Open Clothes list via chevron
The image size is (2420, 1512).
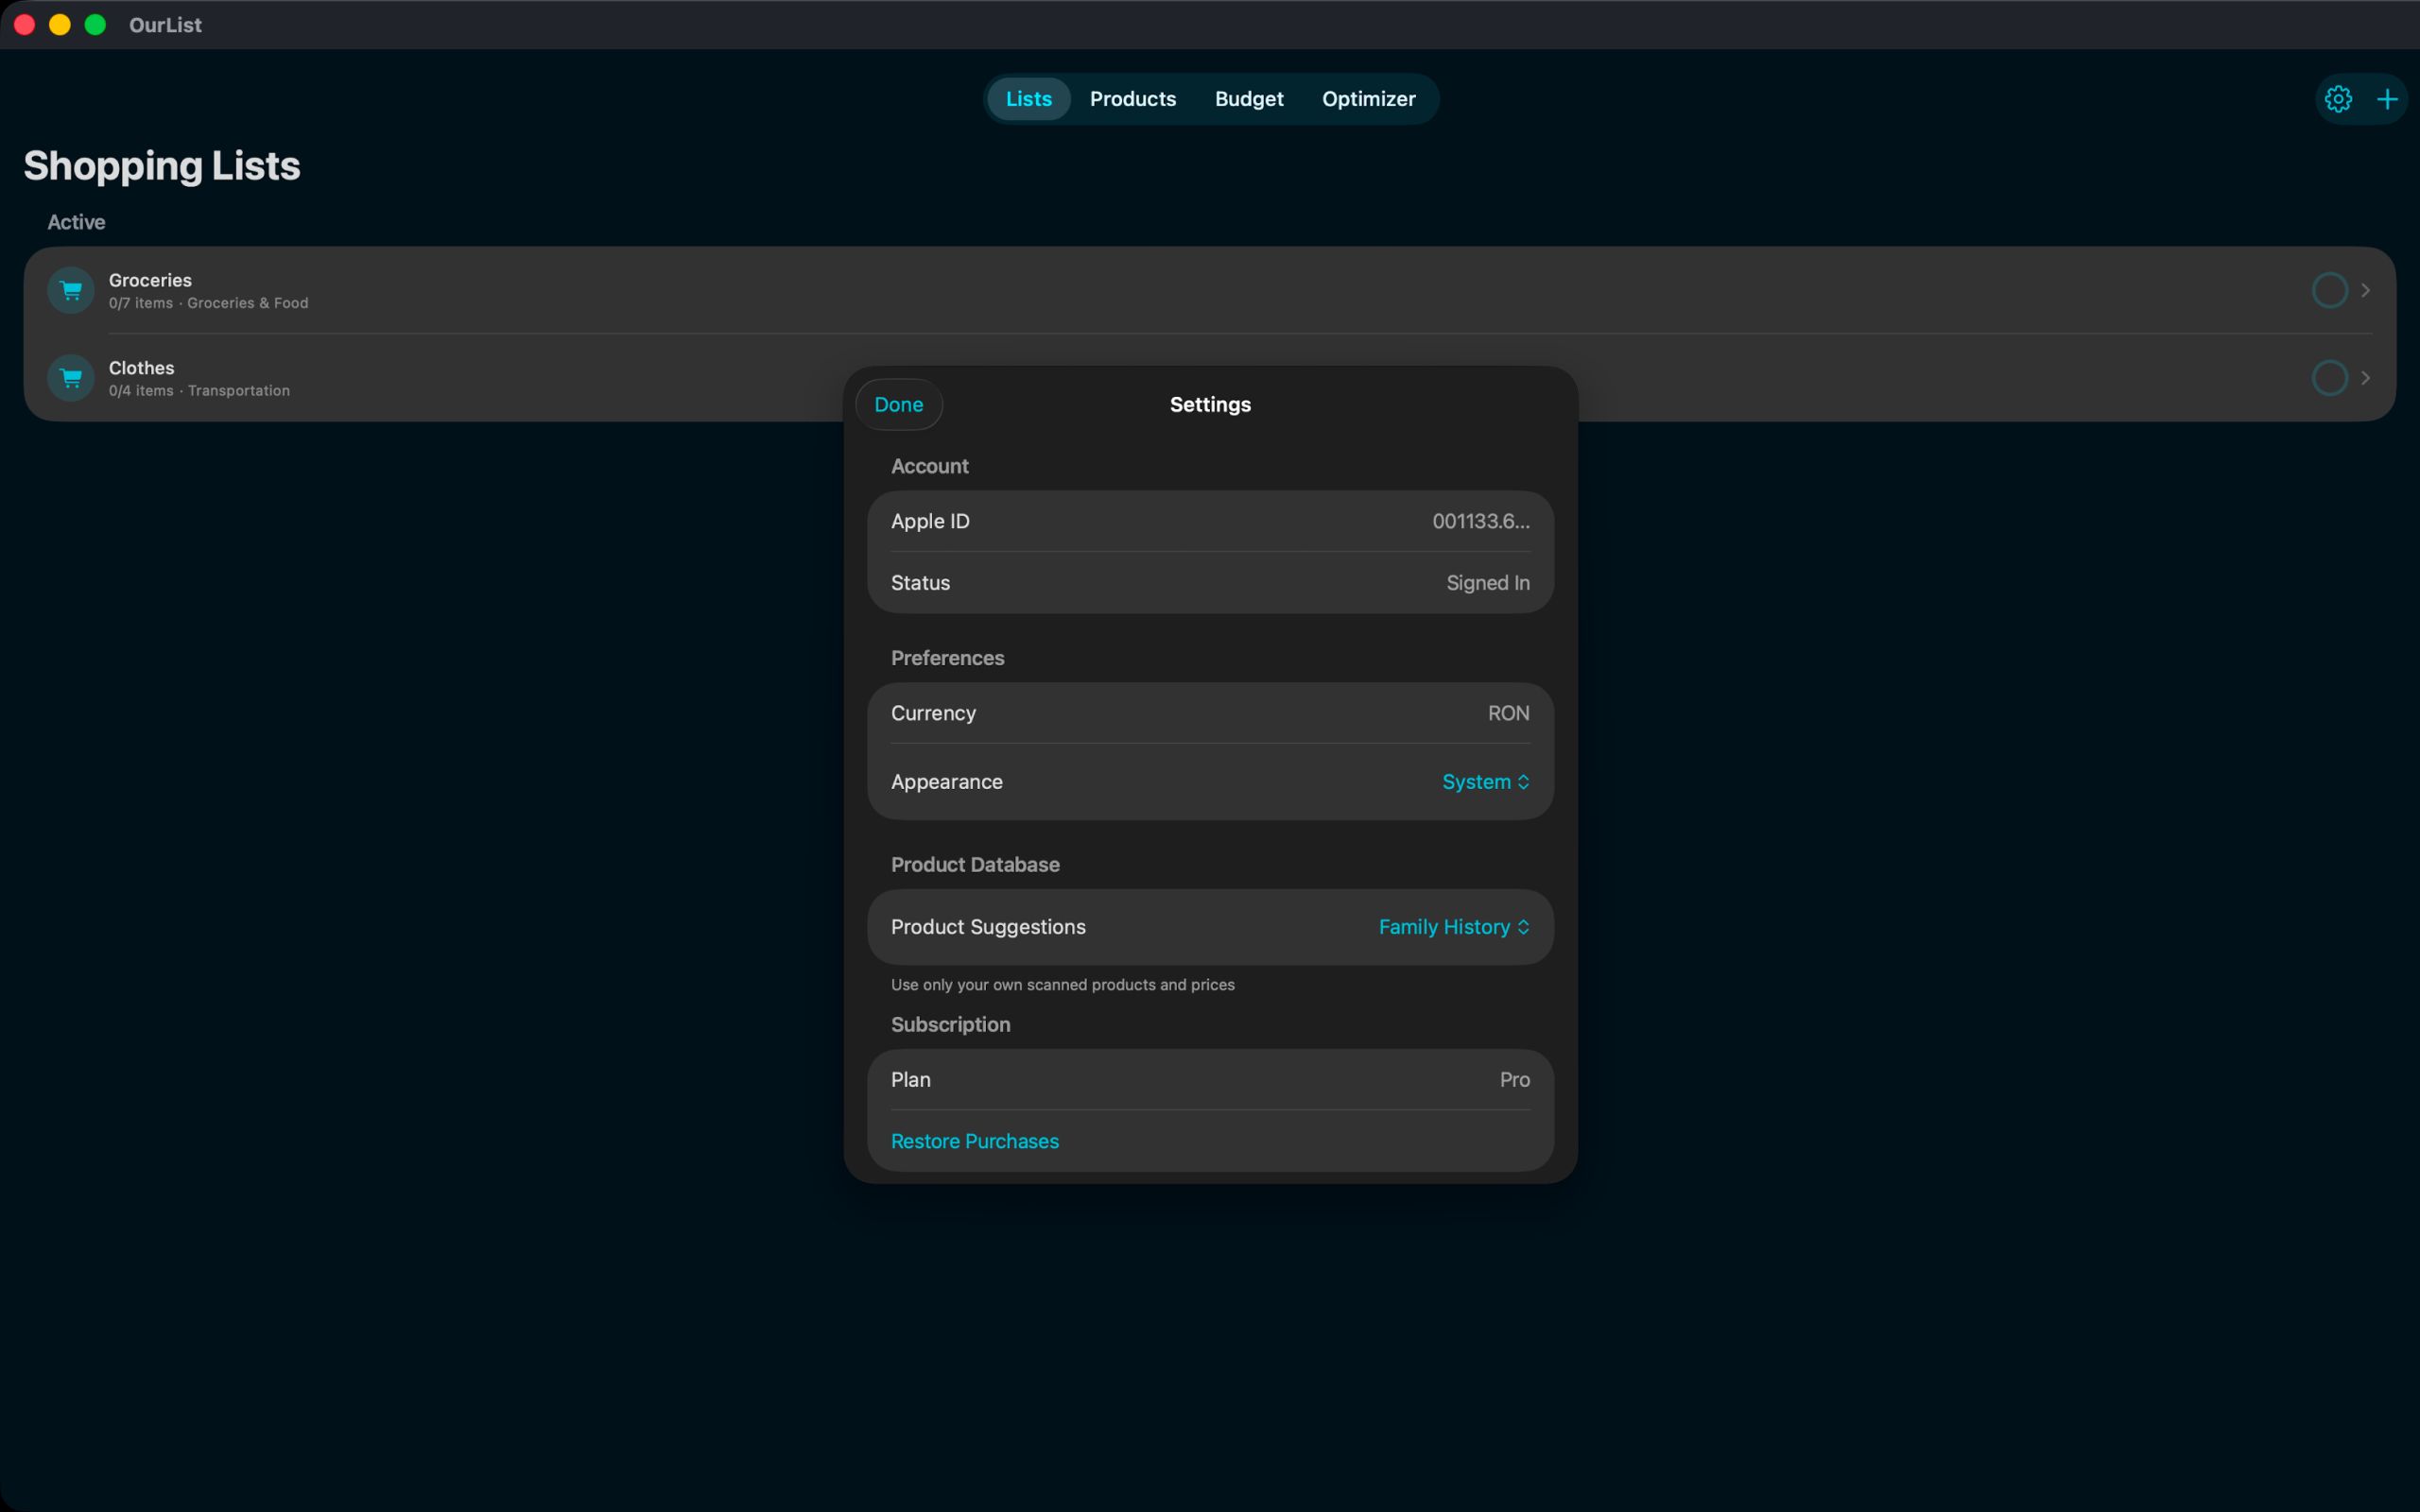[x=2365, y=378]
